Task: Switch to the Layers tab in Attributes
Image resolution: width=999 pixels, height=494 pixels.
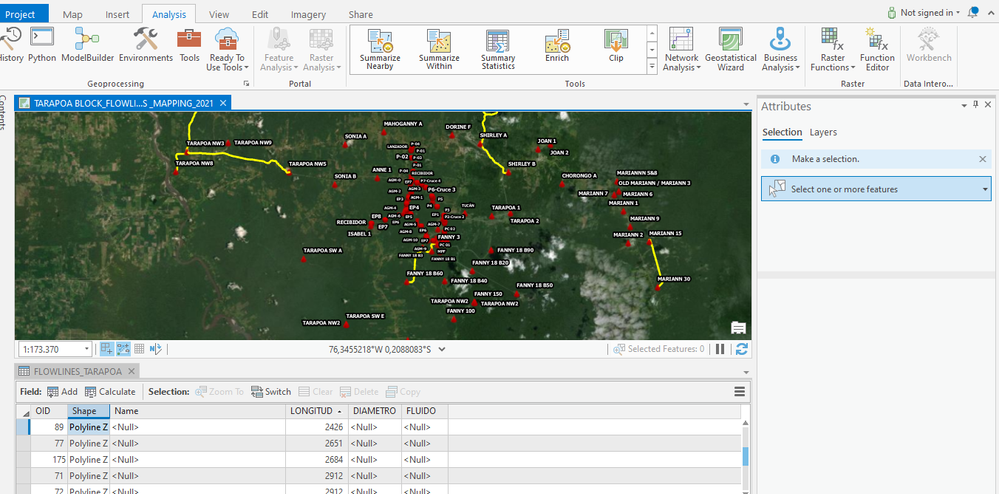Action: tap(823, 132)
